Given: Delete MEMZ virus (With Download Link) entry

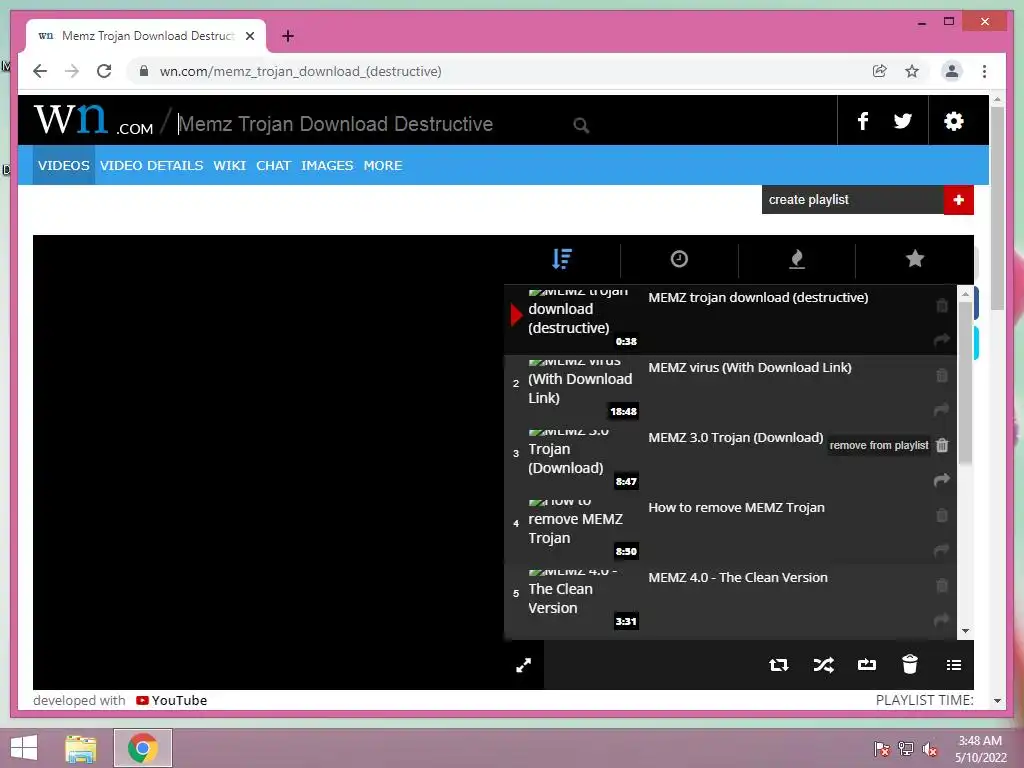Looking at the screenshot, I should point(942,376).
